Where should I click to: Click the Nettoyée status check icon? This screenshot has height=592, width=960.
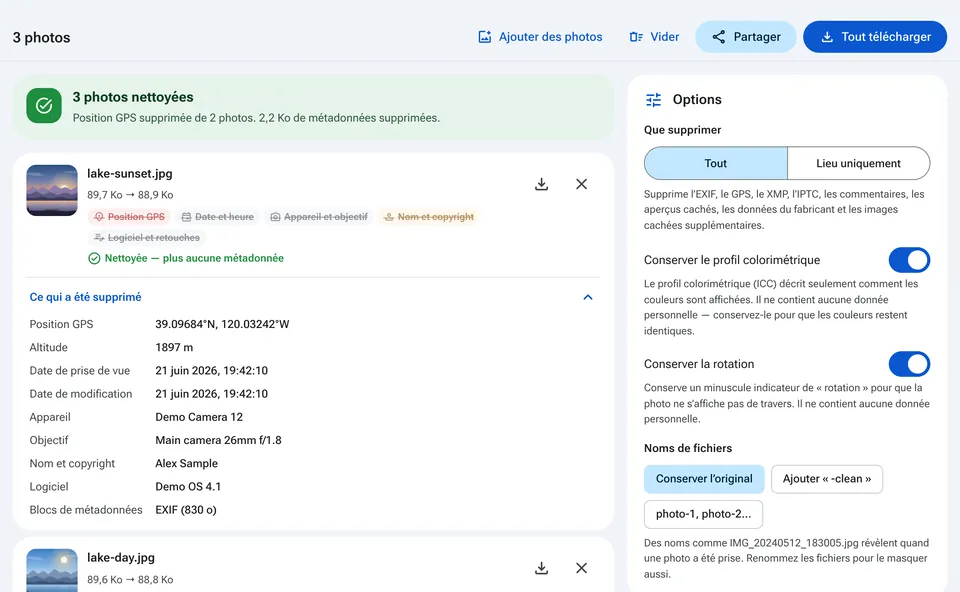click(x=94, y=258)
